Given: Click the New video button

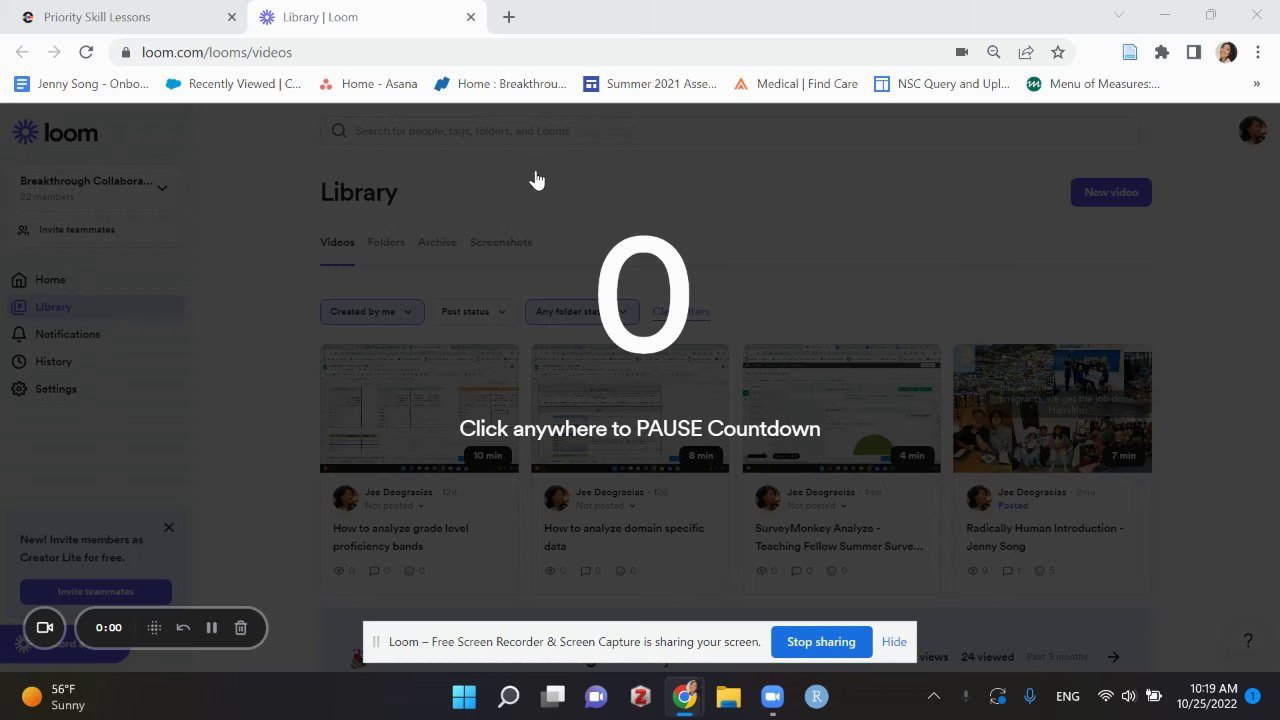Looking at the screenshot, I should pyautogui.click(x=1111, y=192).
